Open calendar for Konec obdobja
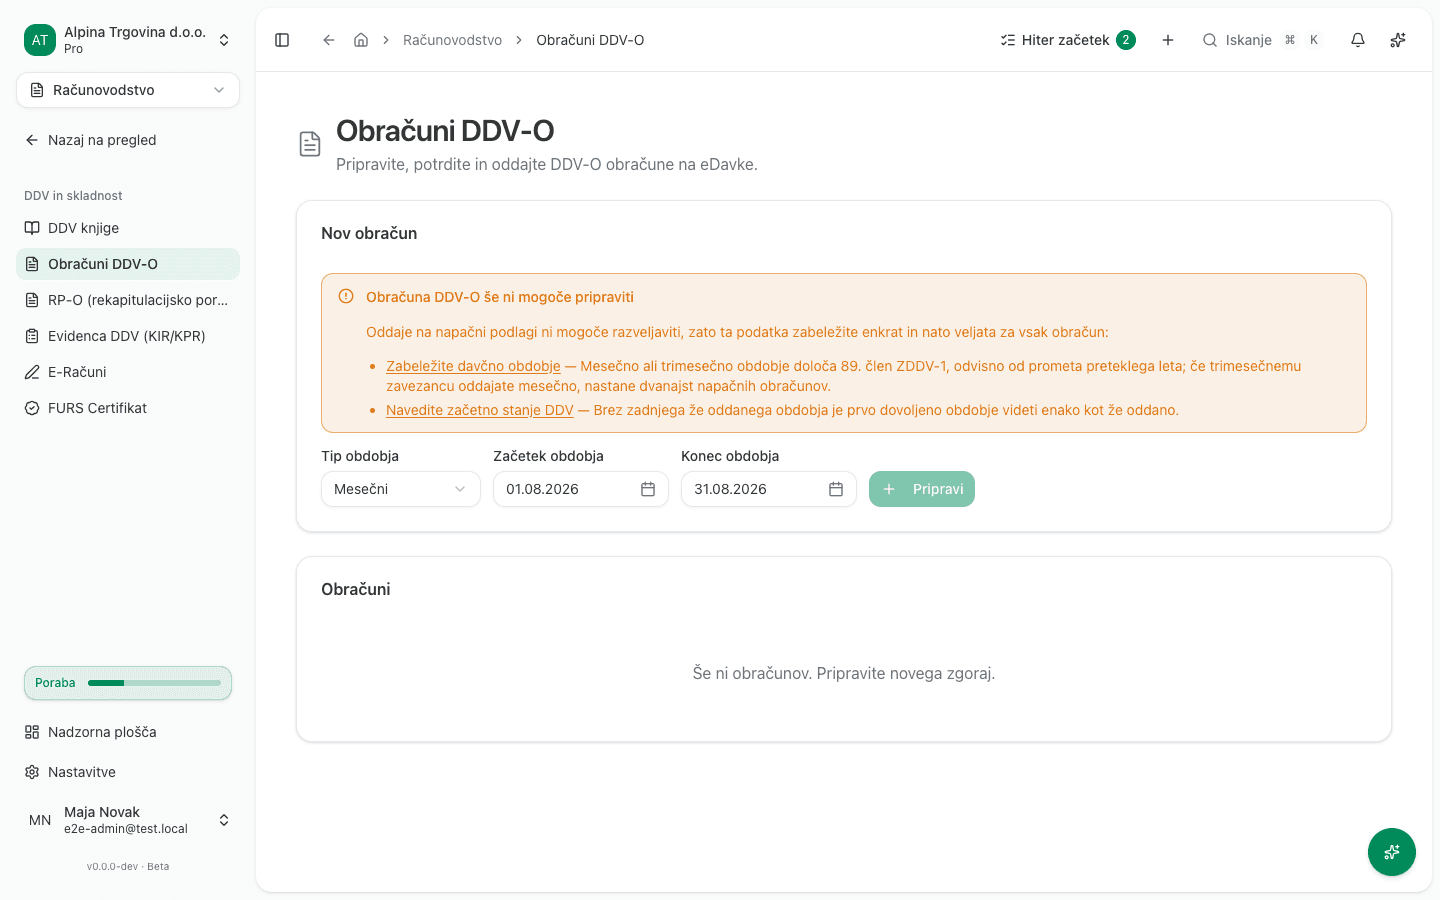The image size is (1440, 900). click(x=836, y=489)
